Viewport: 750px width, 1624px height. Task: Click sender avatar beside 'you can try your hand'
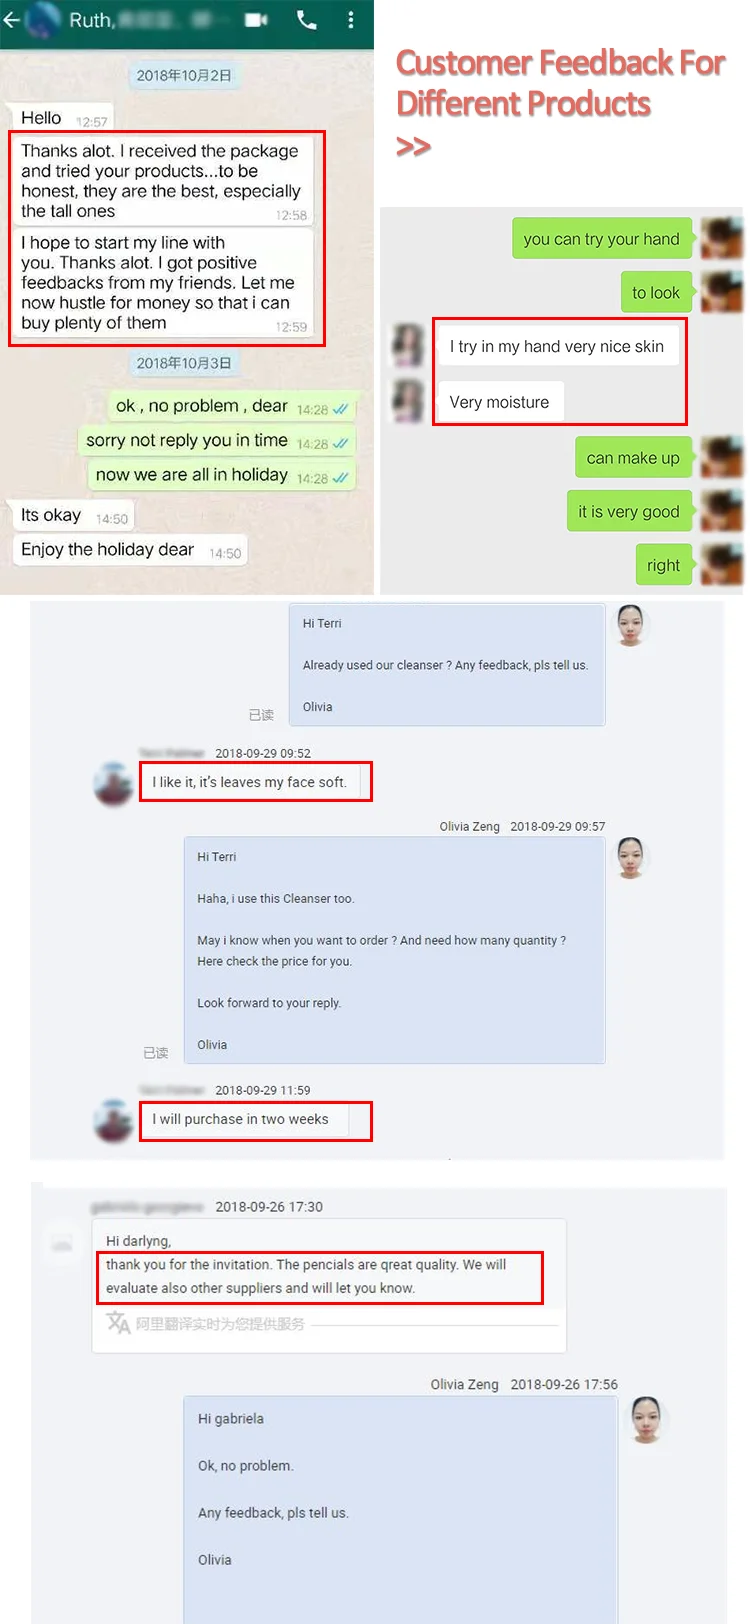click(721, 238)
